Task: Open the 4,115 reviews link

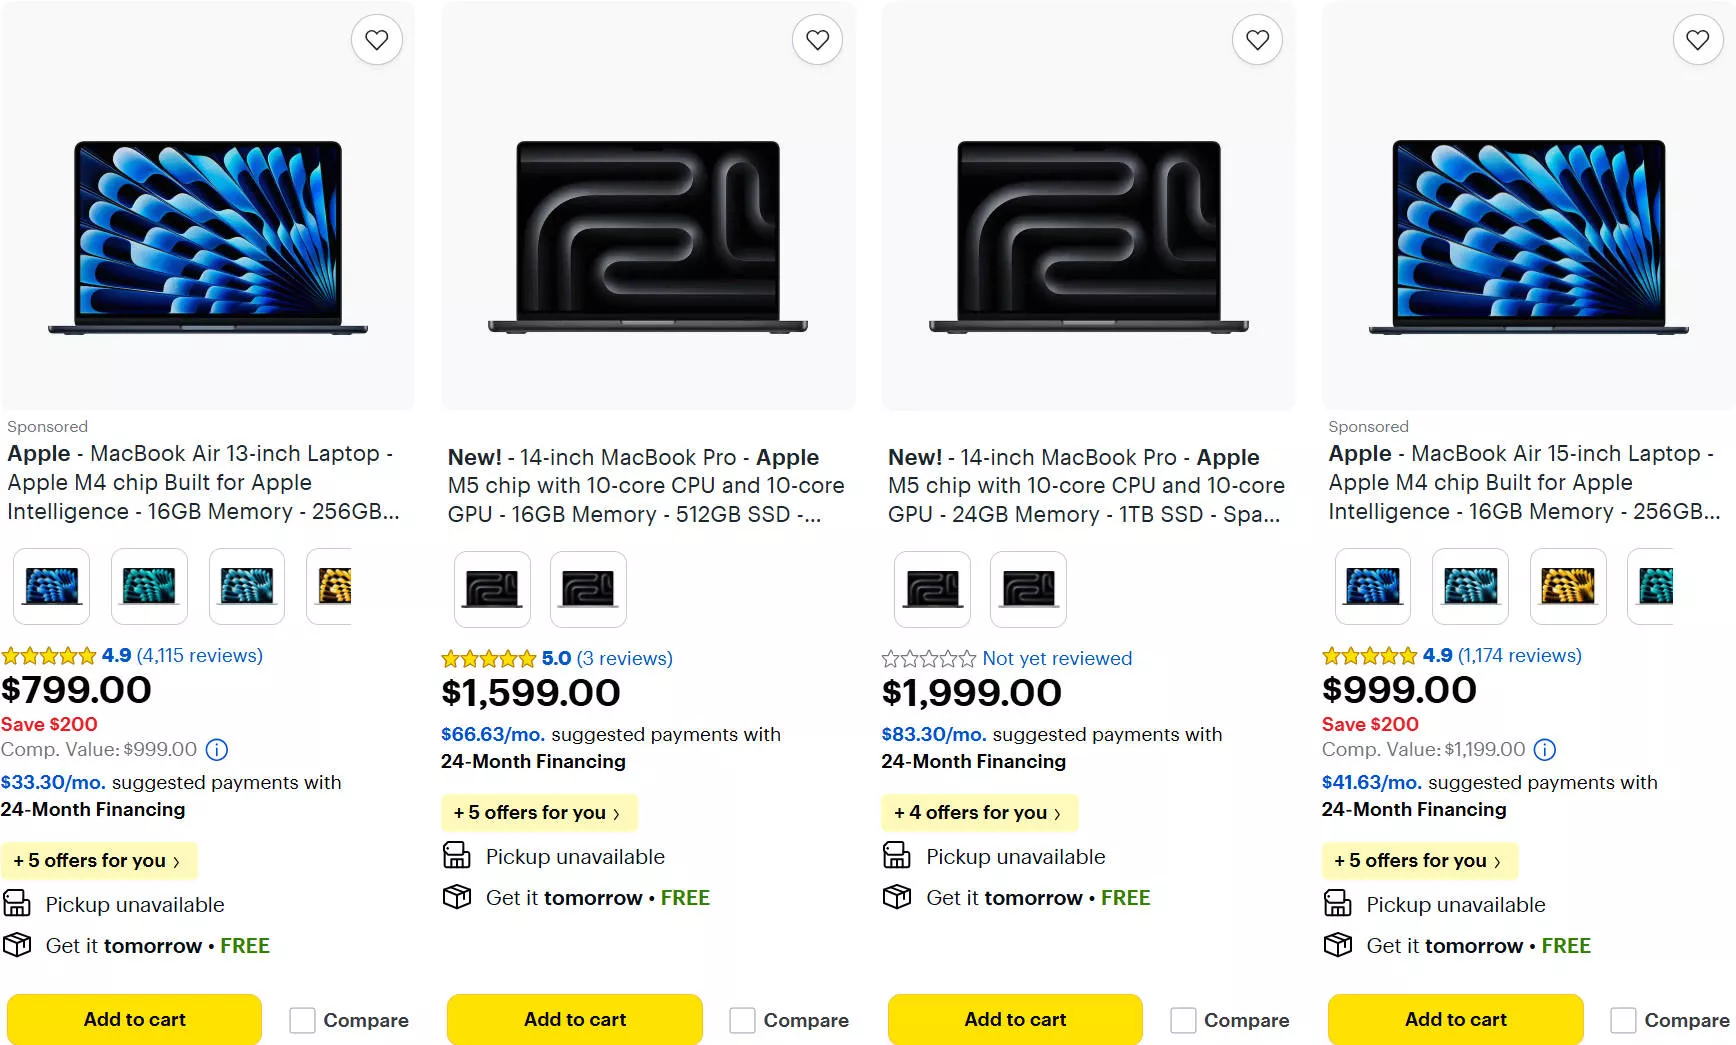Action: (198, 655)
